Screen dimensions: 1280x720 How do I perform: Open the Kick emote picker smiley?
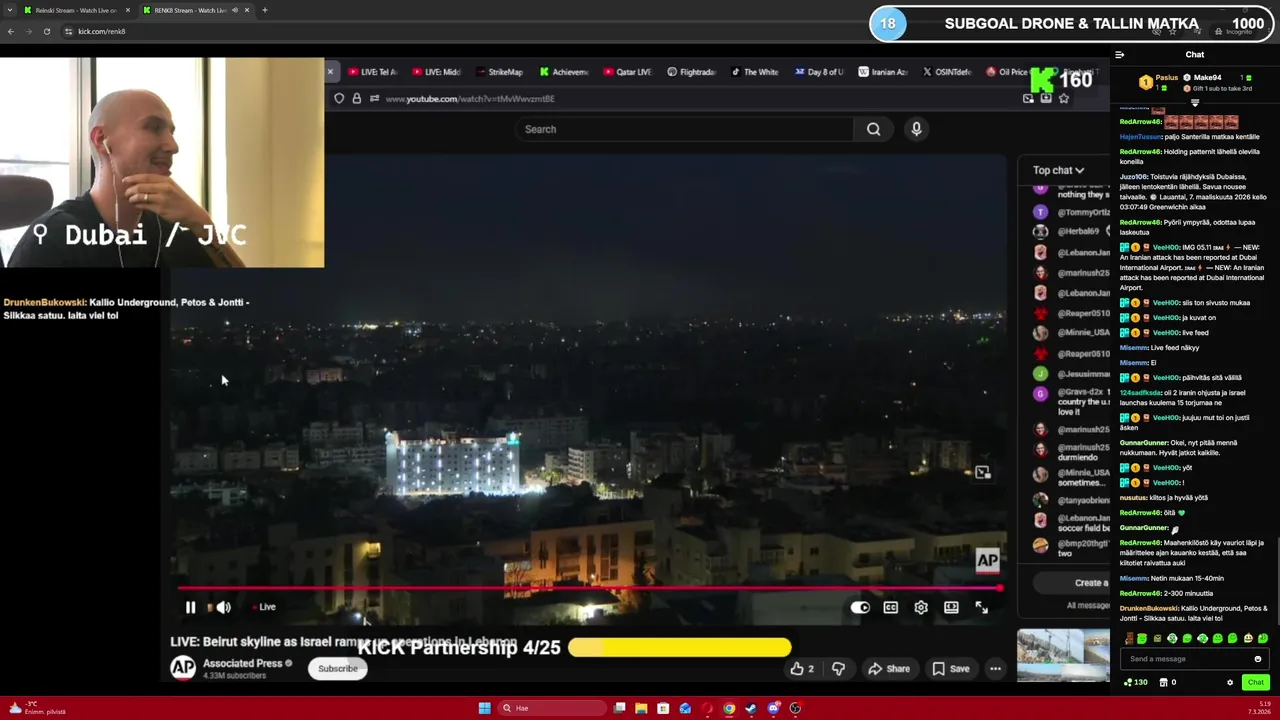pyautogui.click(x=1258, y=659)
